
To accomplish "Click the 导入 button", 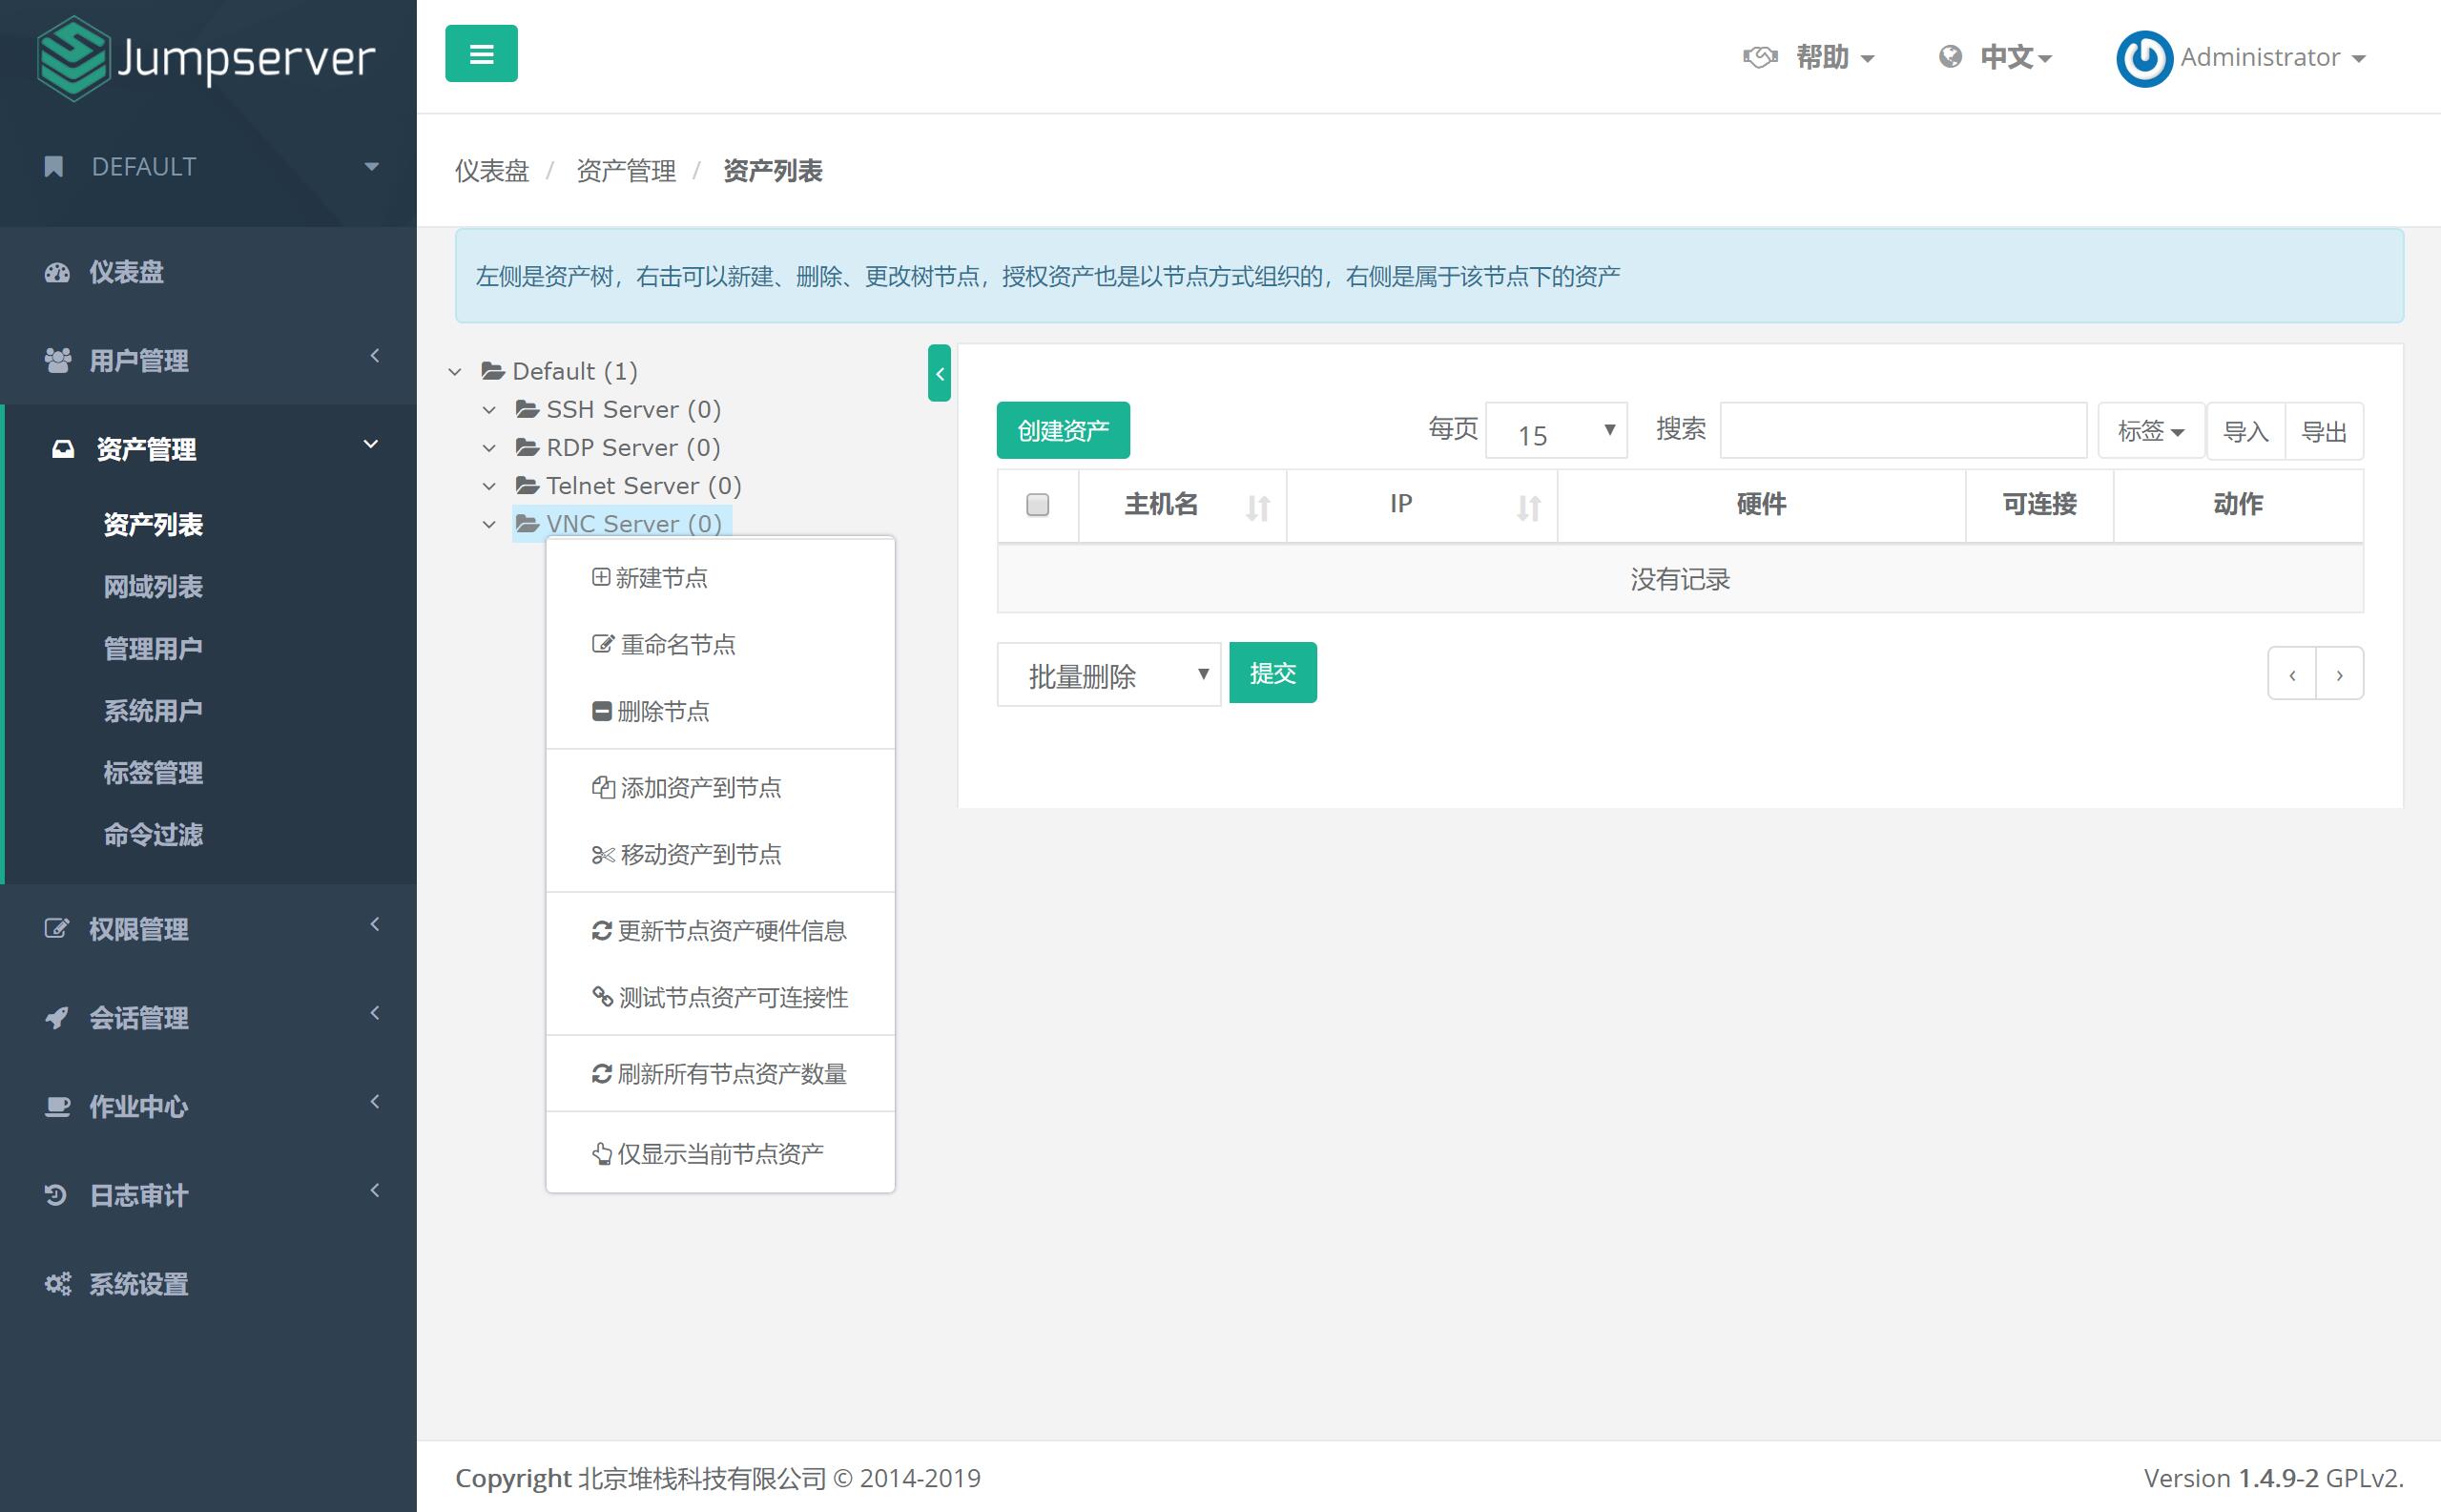I will 2245,431.
